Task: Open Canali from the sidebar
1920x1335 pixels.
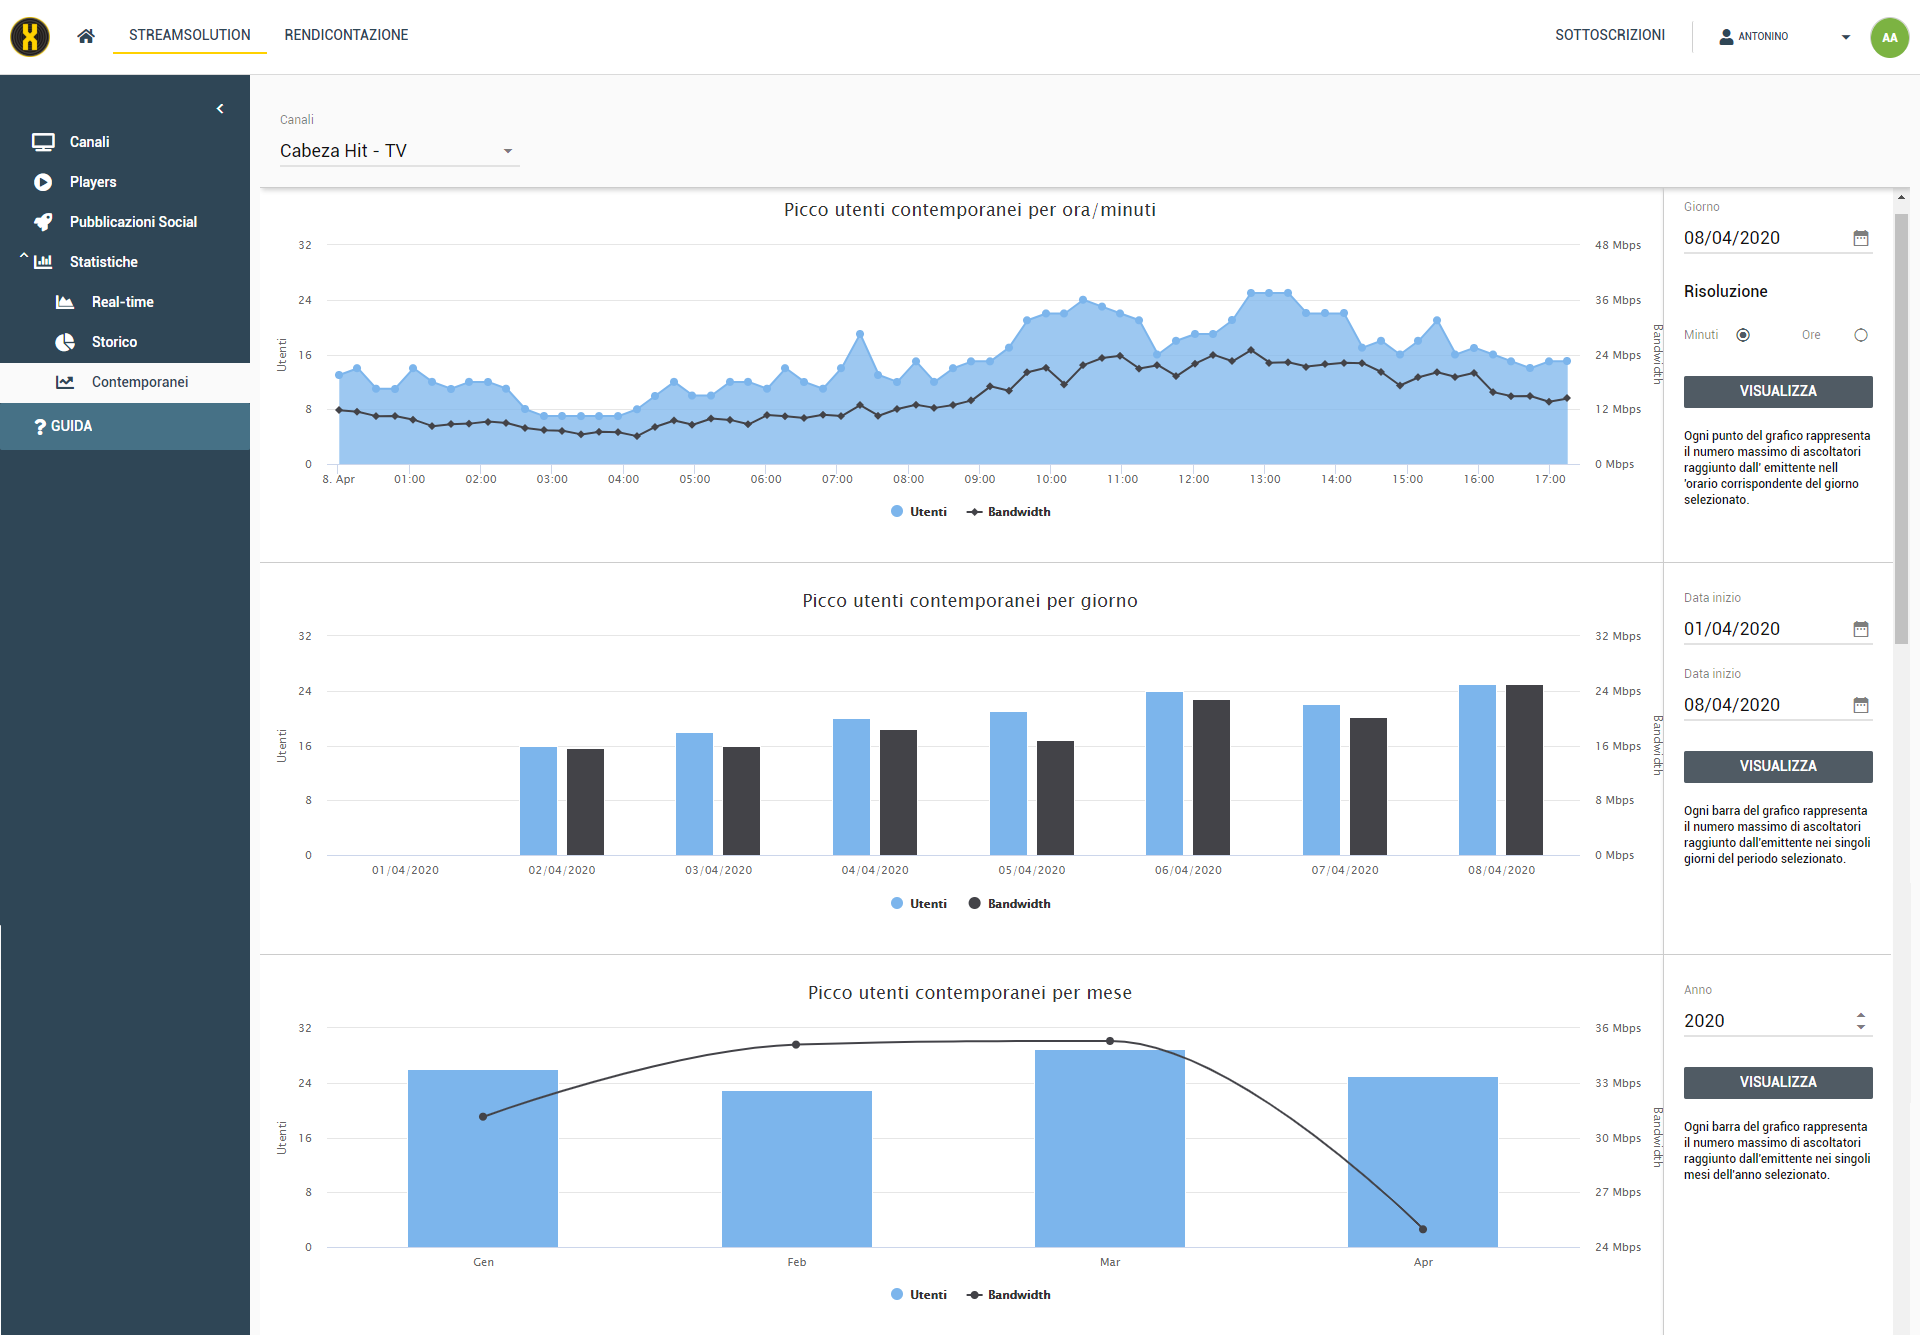Action: 89,142
